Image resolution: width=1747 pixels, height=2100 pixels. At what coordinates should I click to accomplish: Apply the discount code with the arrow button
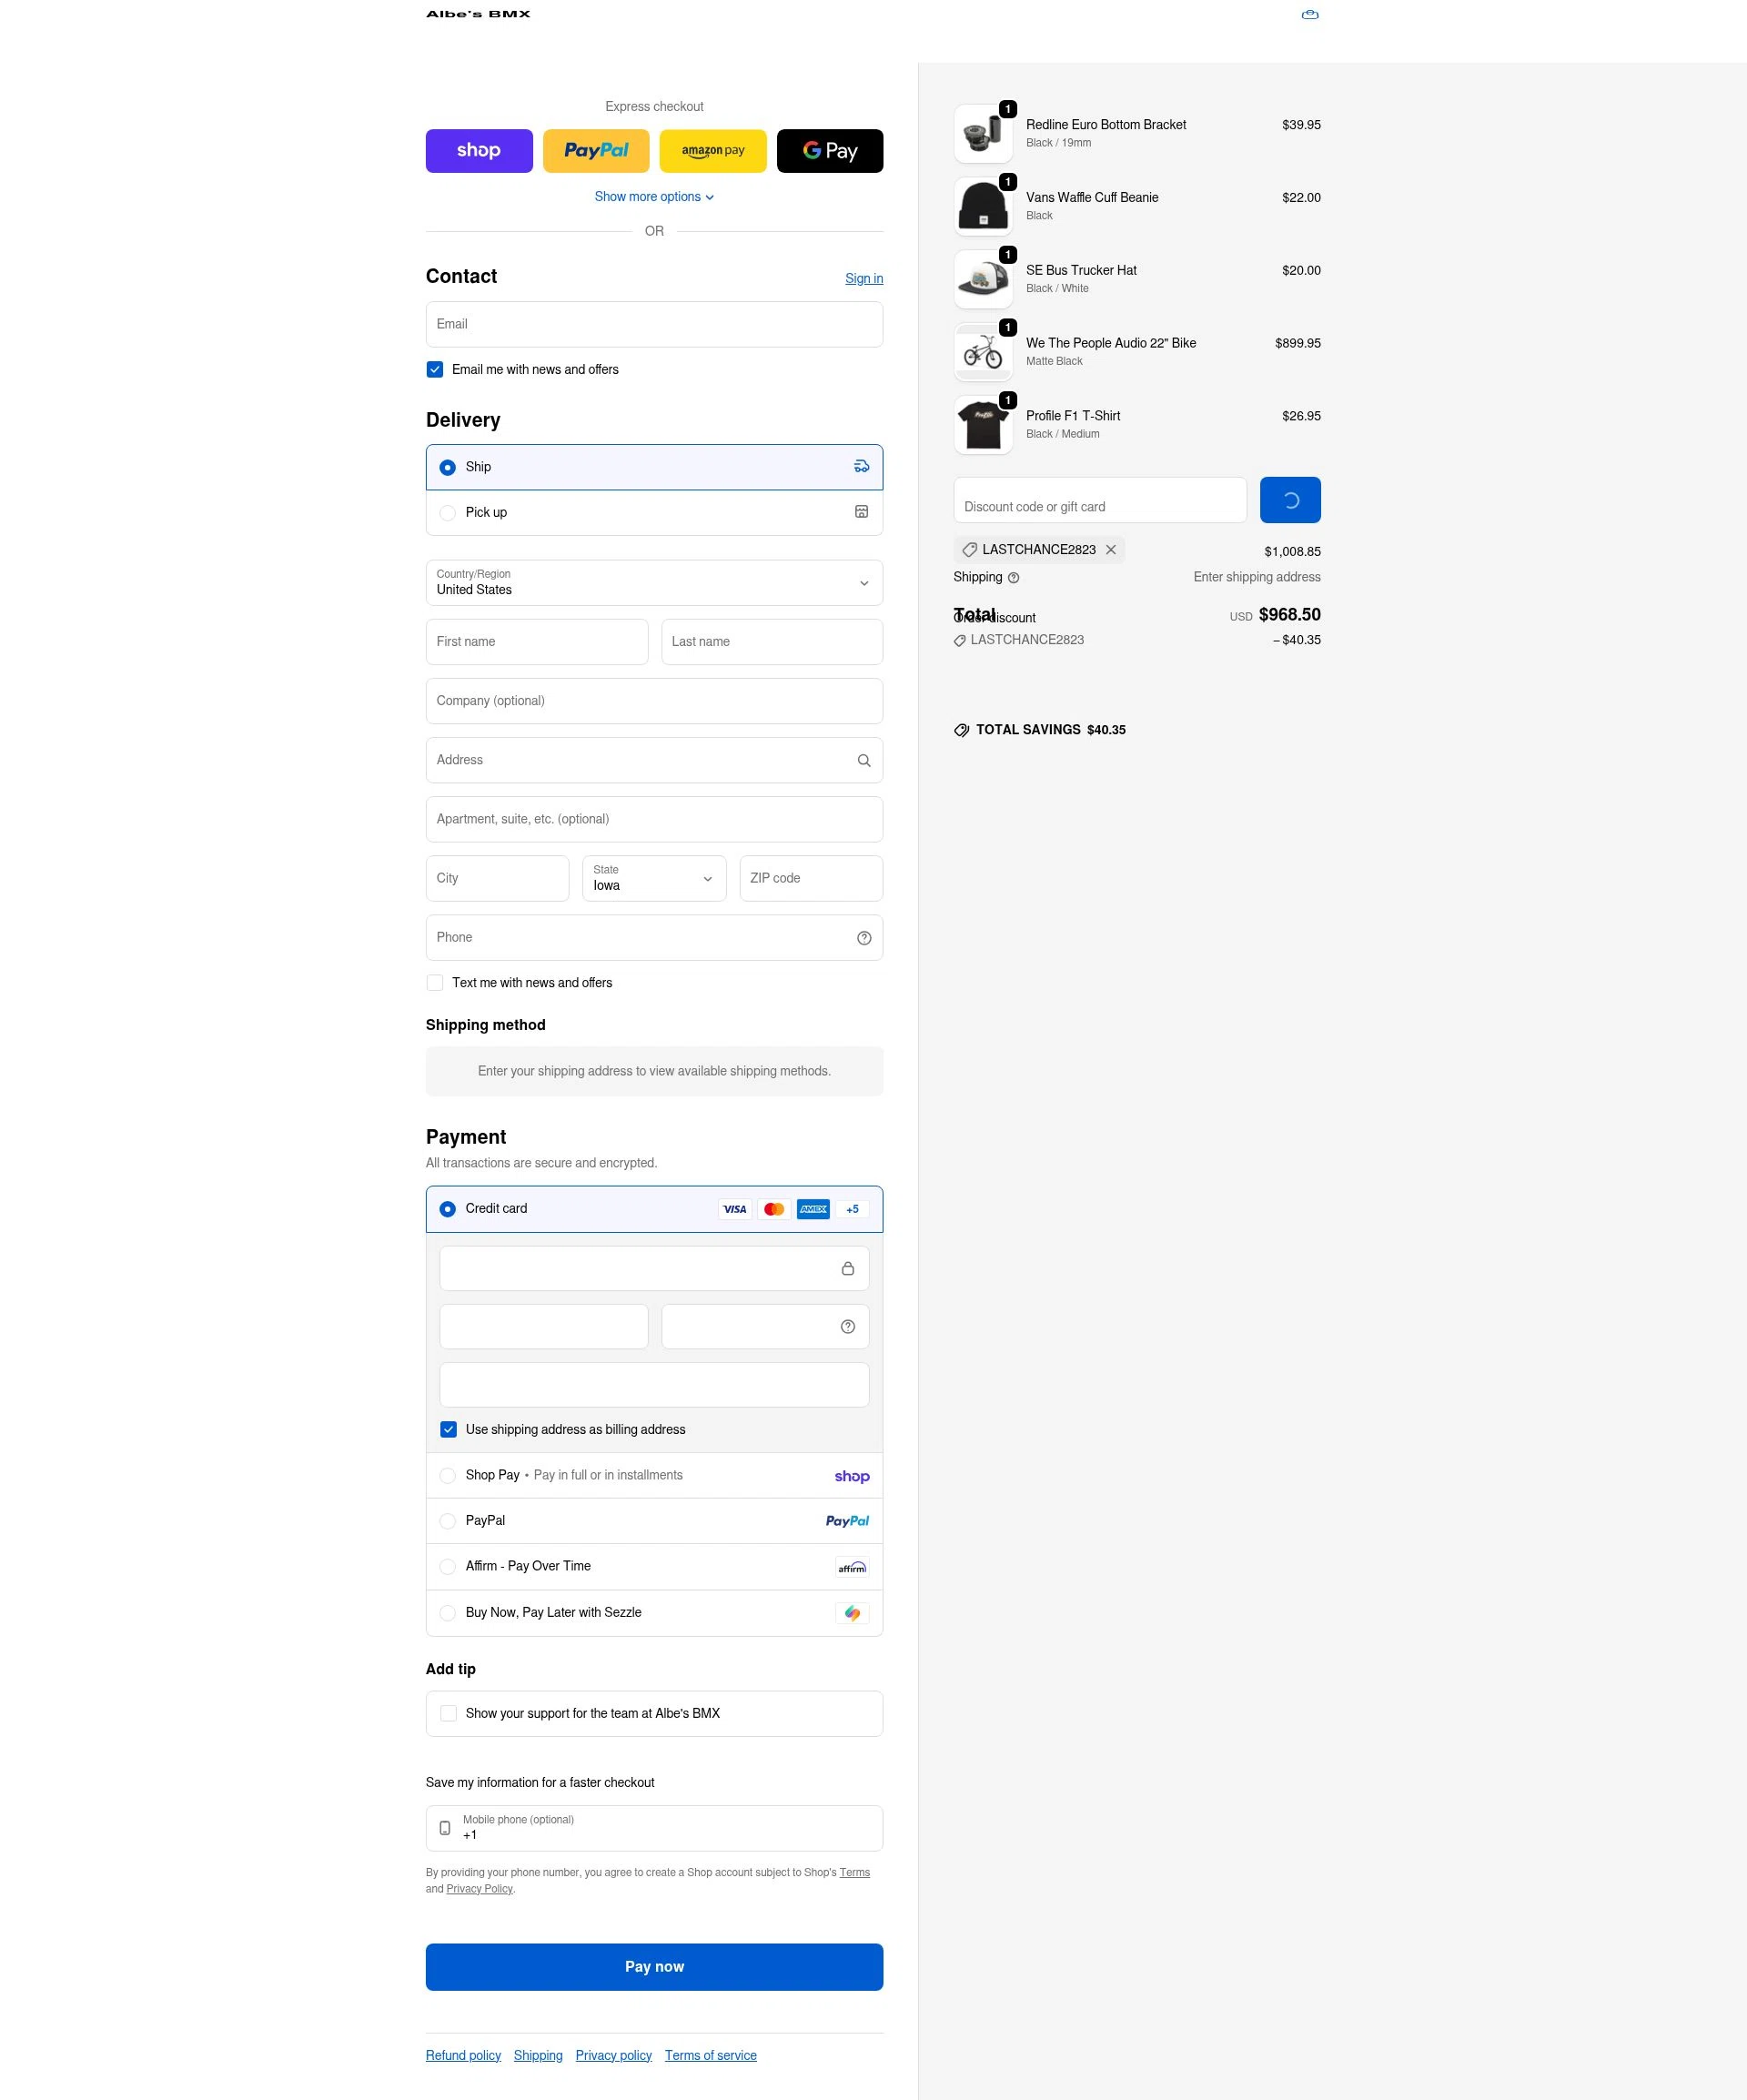(x=1289, y=499)
